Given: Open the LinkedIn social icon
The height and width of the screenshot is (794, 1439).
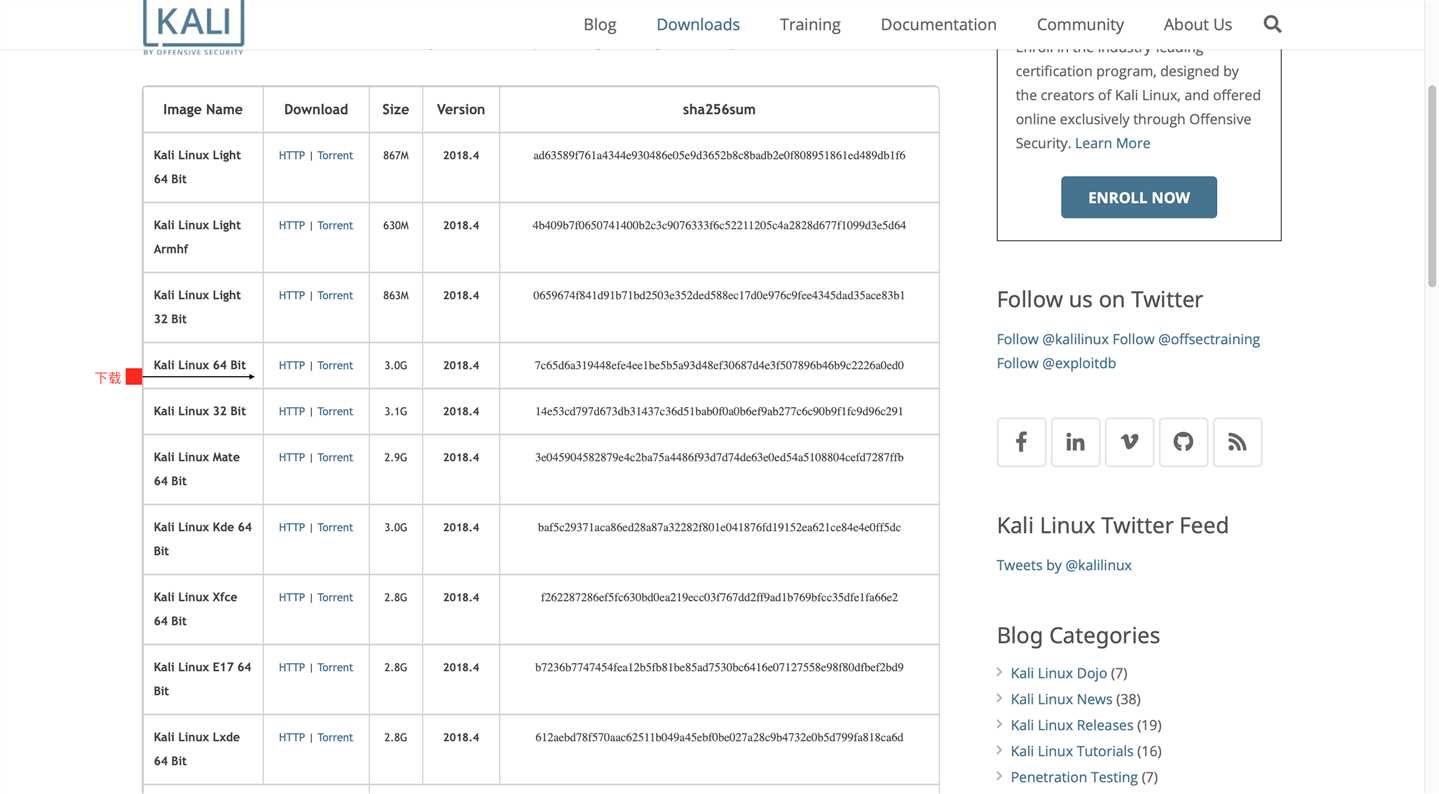Looking at the screenshot, I should pos(1075,442).
